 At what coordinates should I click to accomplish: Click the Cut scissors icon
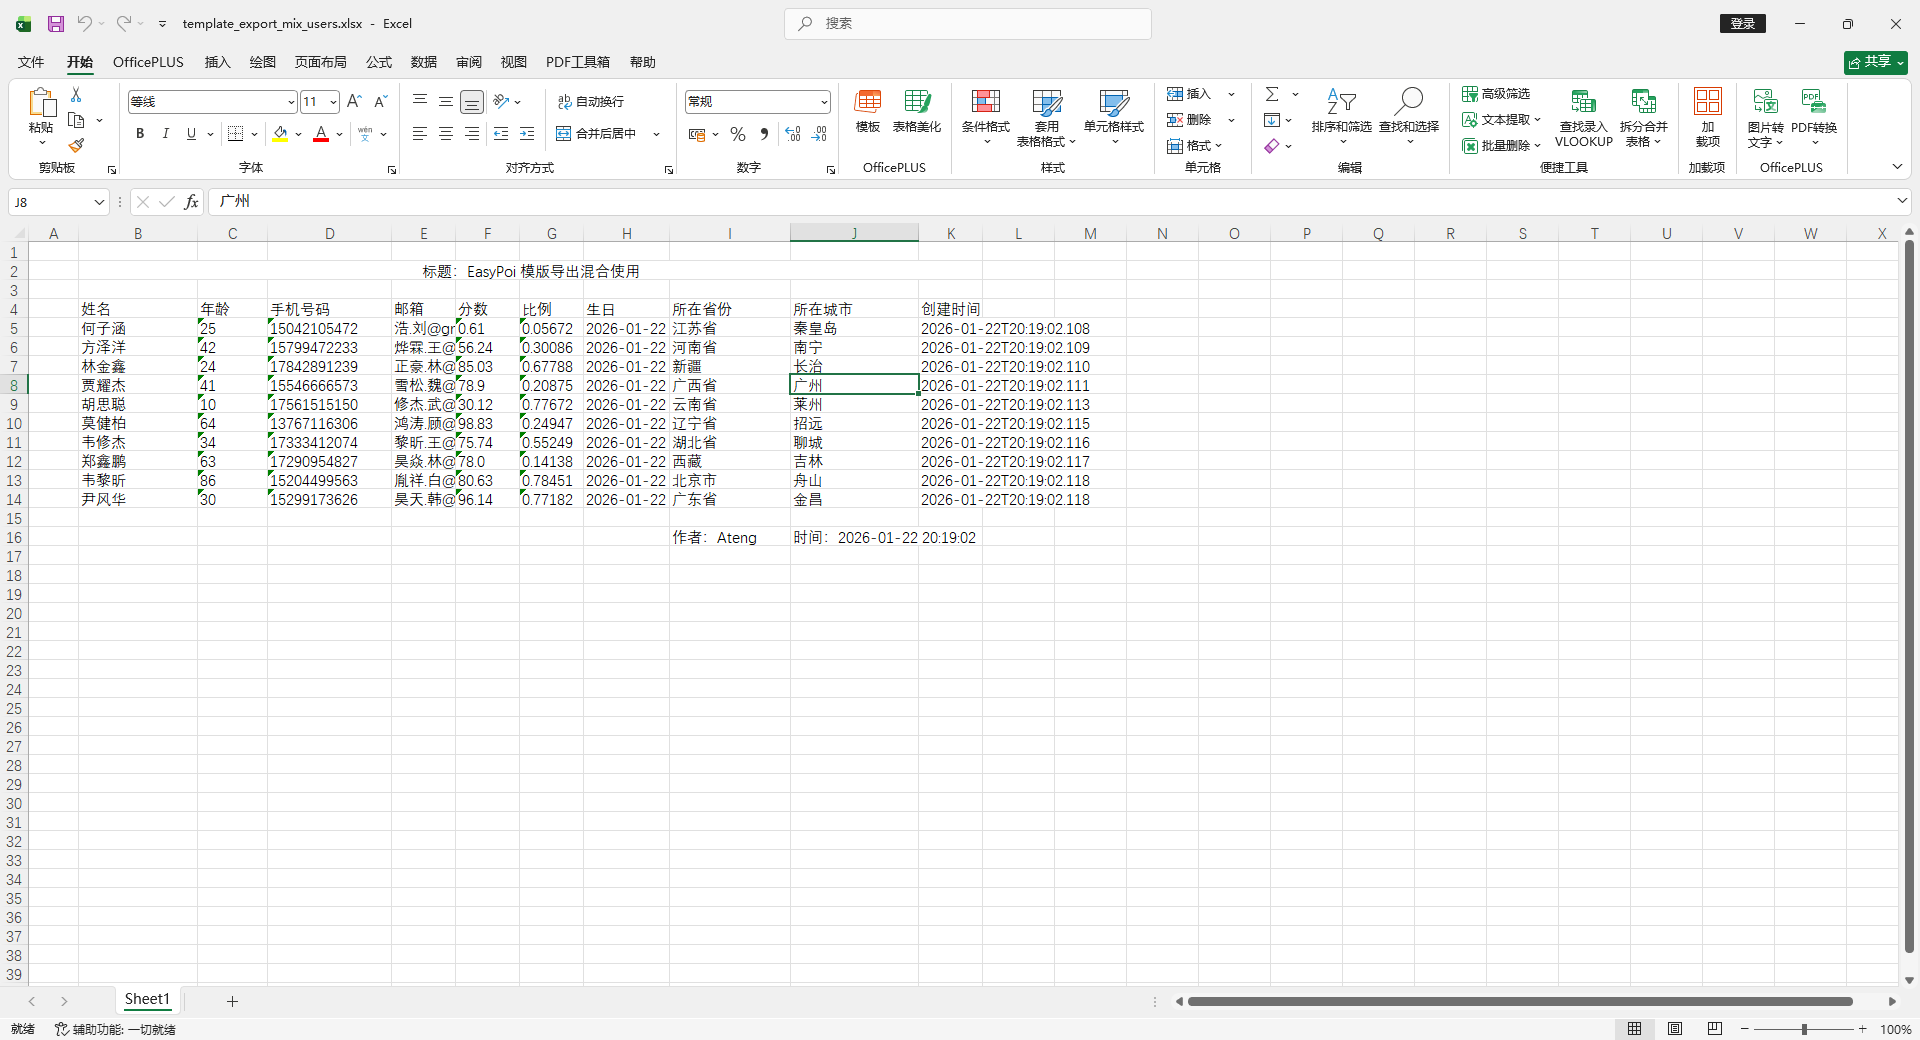tap(76, 94)
